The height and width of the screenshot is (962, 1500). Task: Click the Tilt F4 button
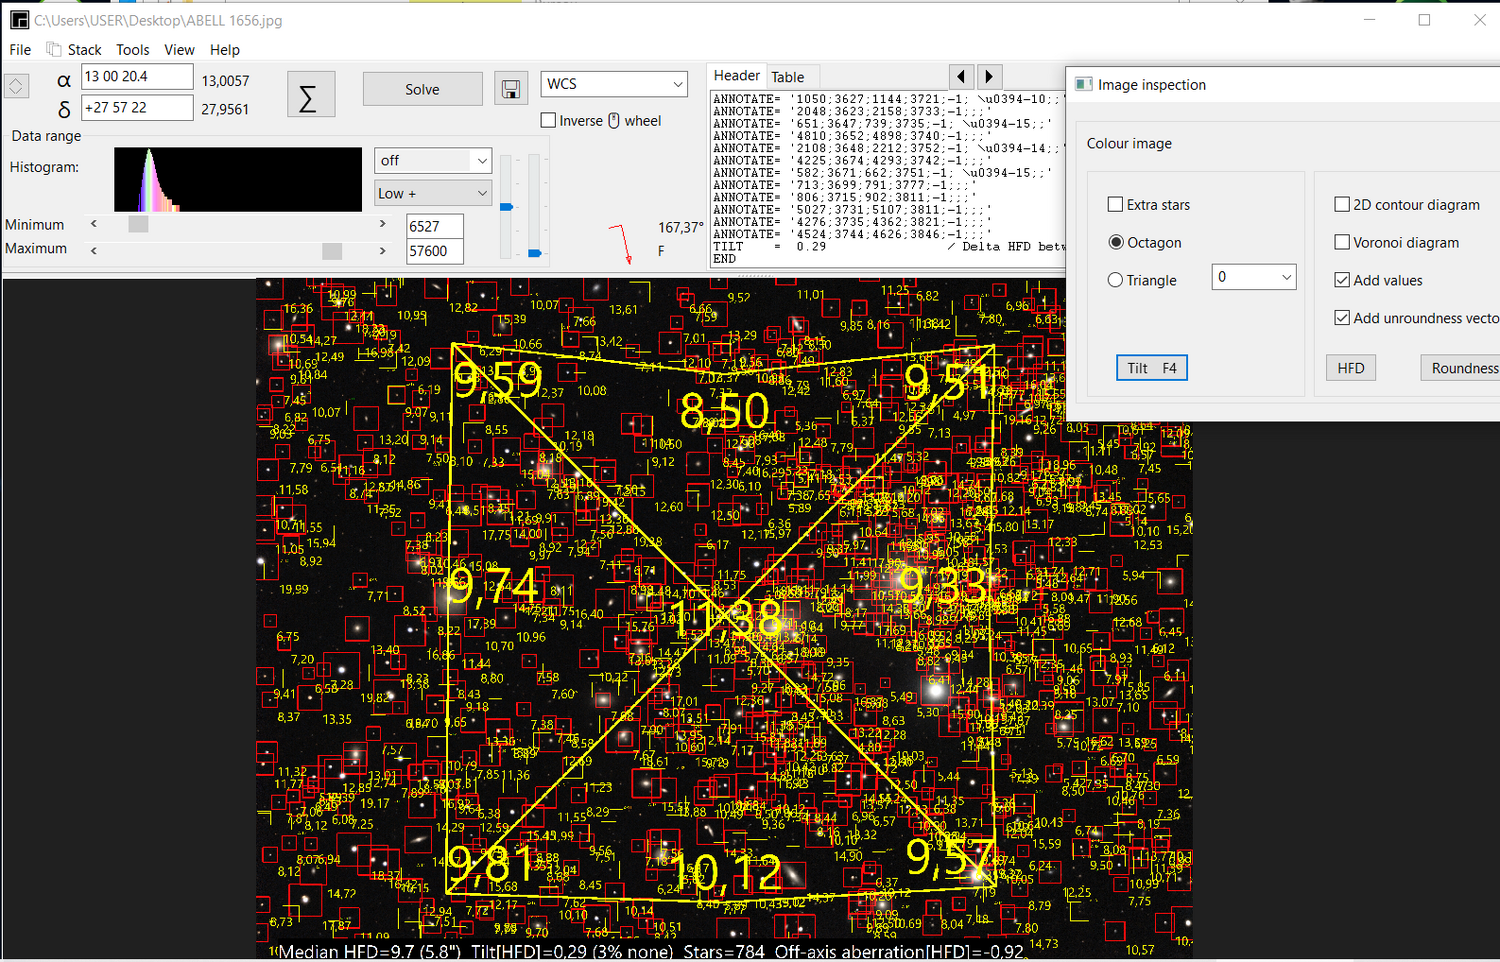point(1151,368)
